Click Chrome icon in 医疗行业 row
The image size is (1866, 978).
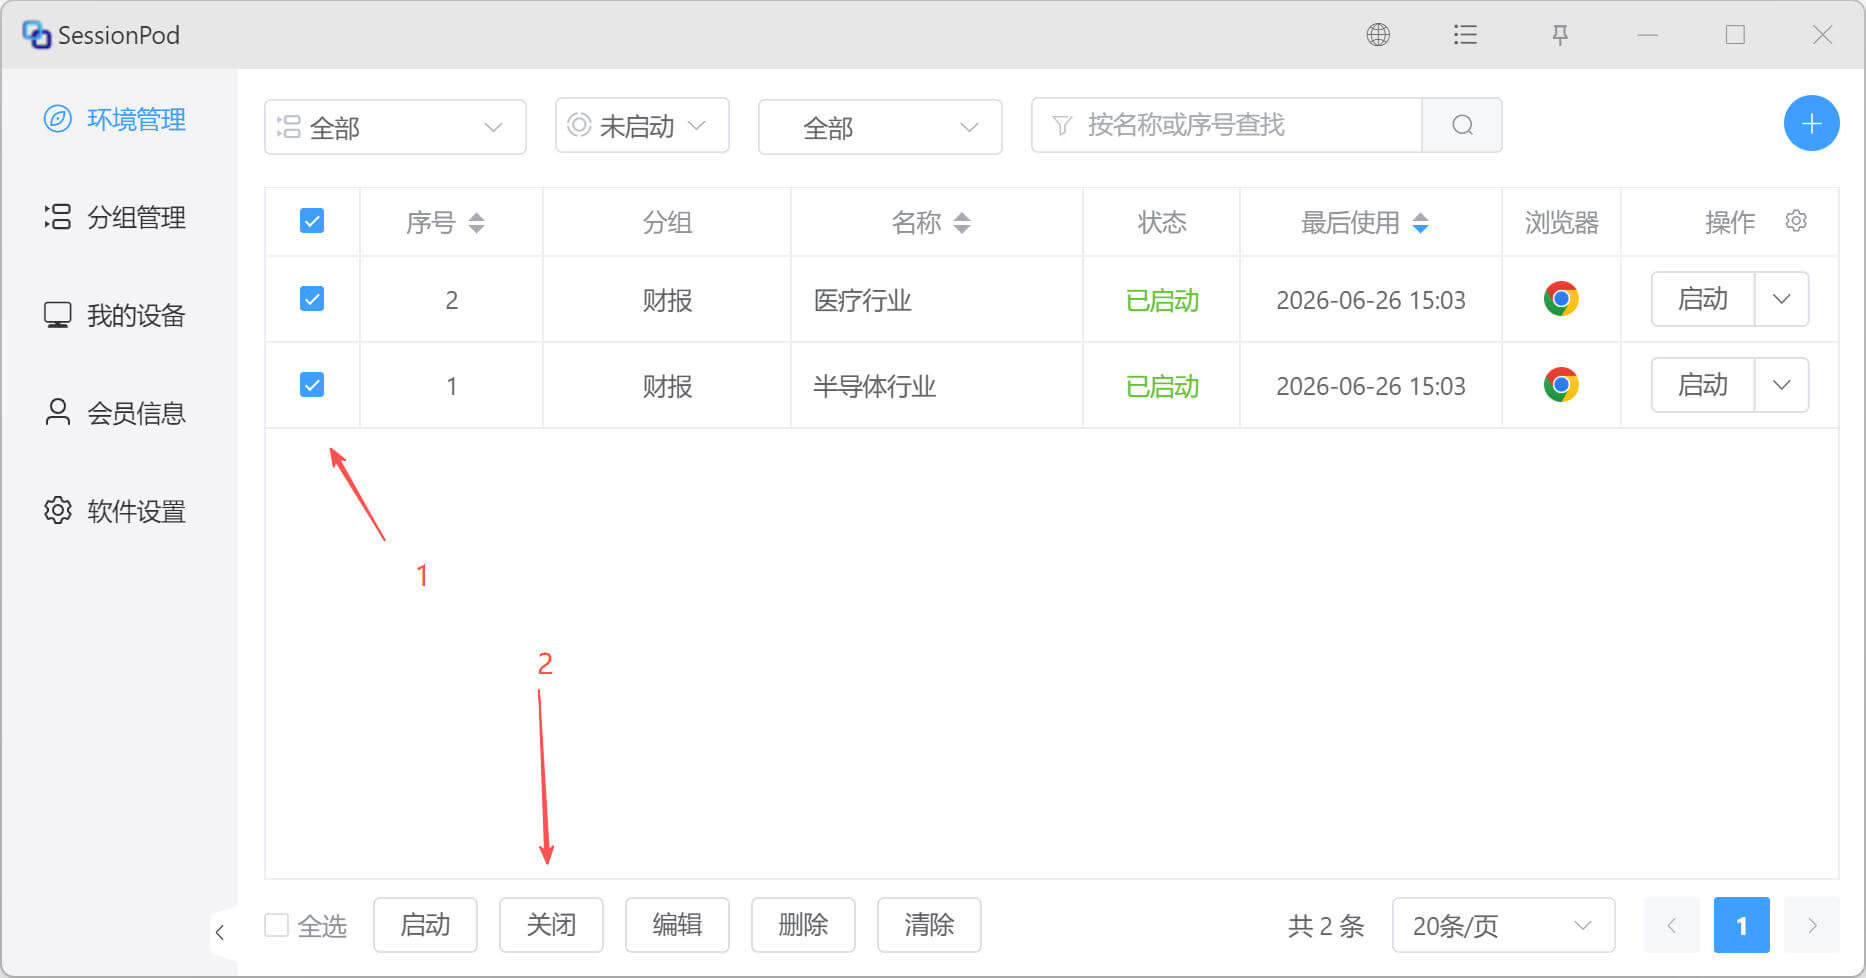1561,299
